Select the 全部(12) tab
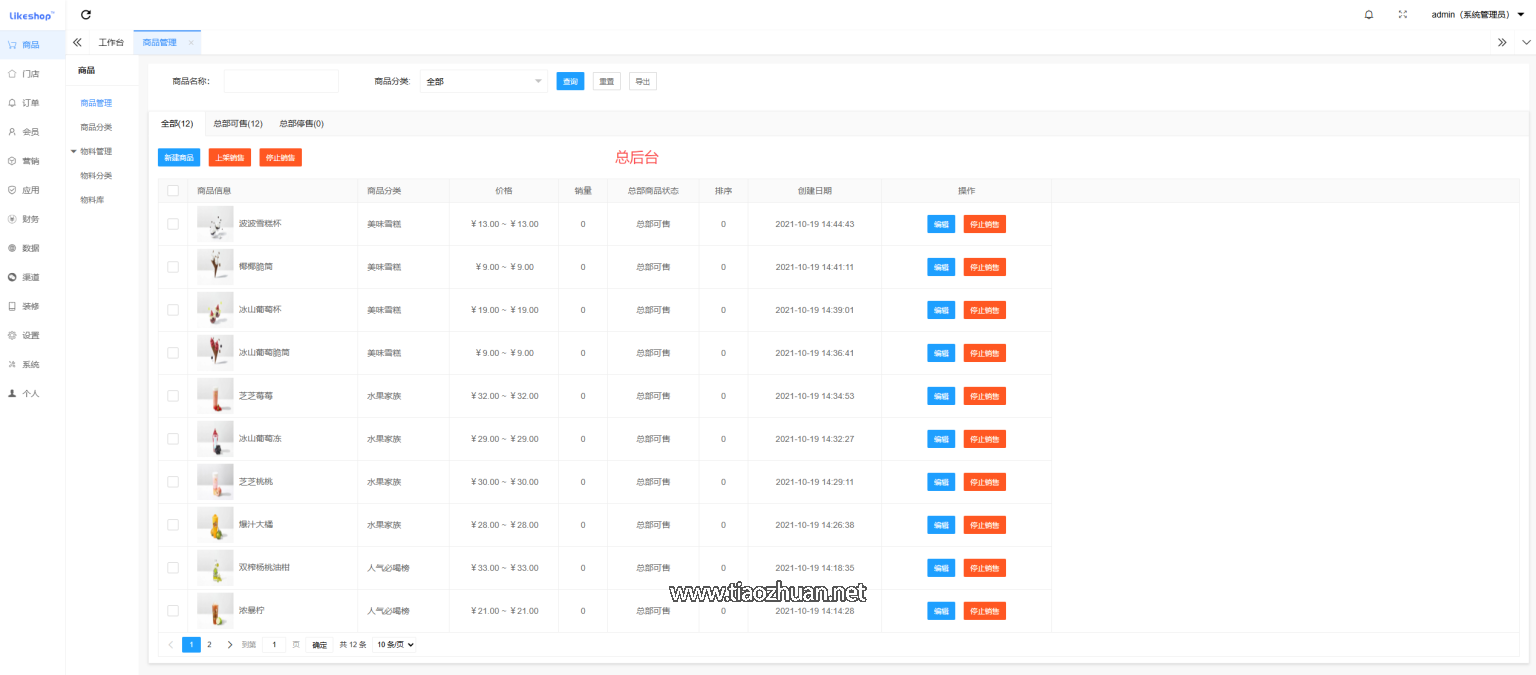The width and height of the screenshot is (1536, 675). (177, 123)
